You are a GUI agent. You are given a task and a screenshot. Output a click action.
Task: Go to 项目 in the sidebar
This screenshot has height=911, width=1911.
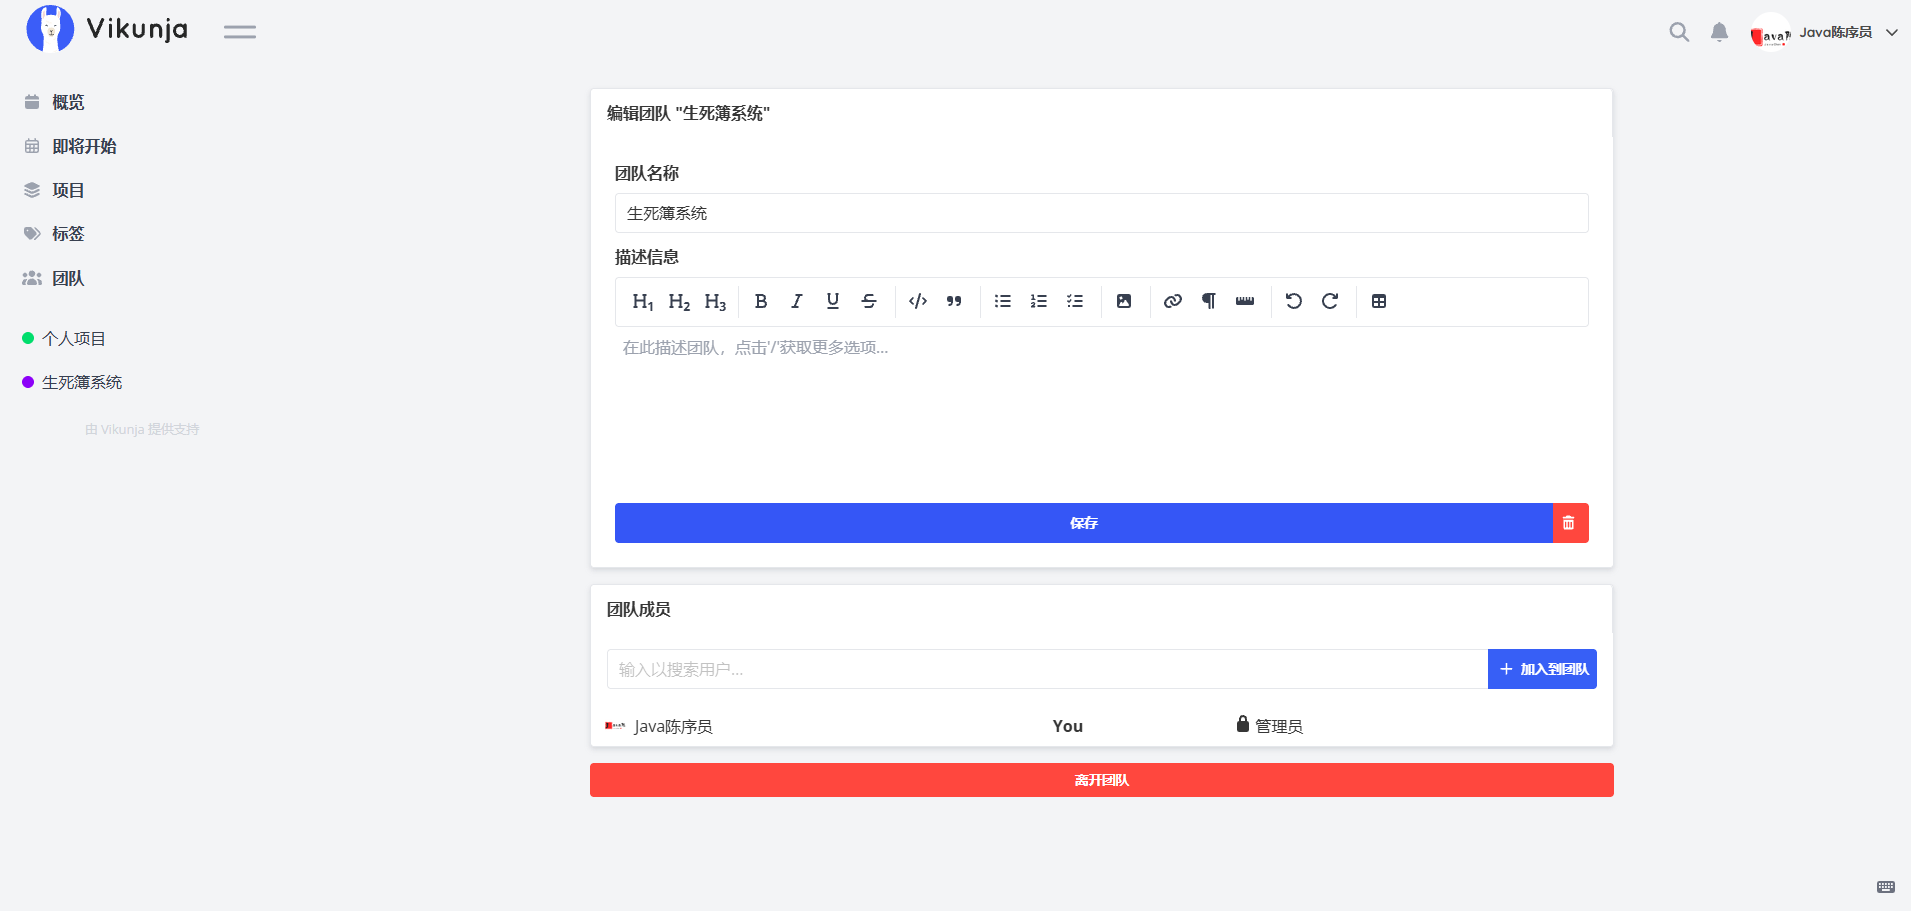coord(68,190)
